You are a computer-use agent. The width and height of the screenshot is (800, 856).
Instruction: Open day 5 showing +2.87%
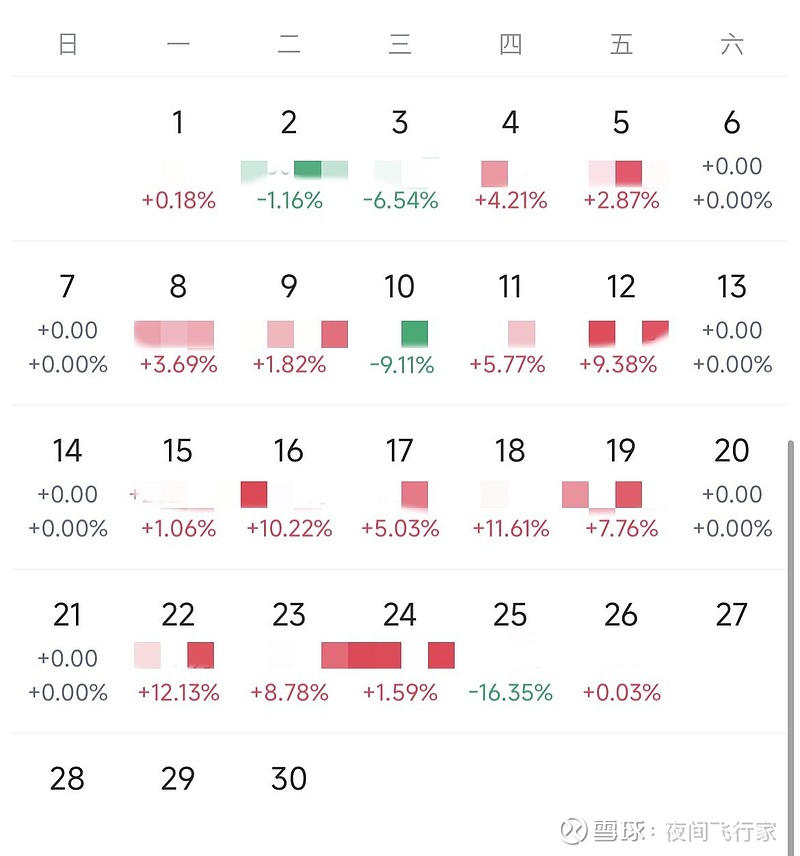click(x=621, y=160)
